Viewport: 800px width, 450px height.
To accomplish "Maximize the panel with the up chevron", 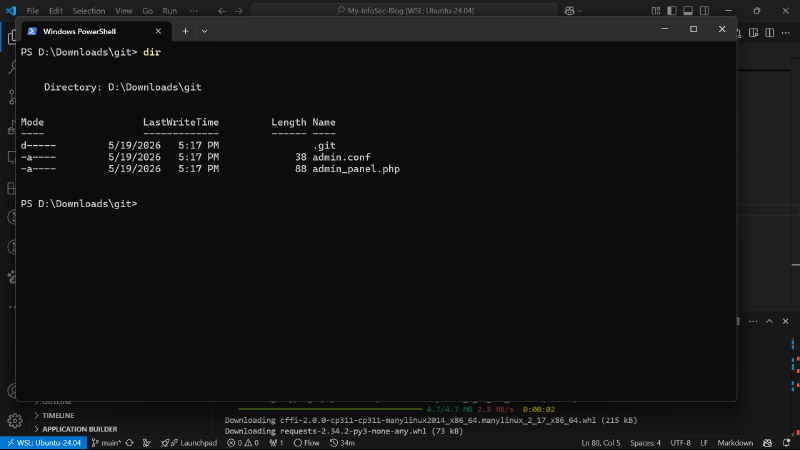I will [x=769, y=321].
